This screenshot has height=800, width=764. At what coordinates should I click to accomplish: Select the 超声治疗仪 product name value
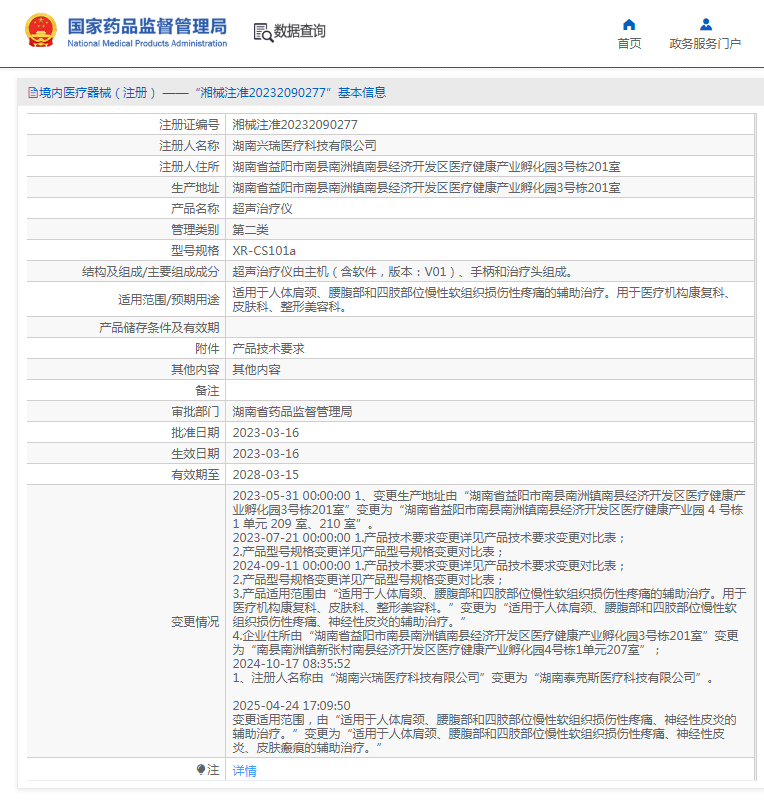click(x=262, y=208)
